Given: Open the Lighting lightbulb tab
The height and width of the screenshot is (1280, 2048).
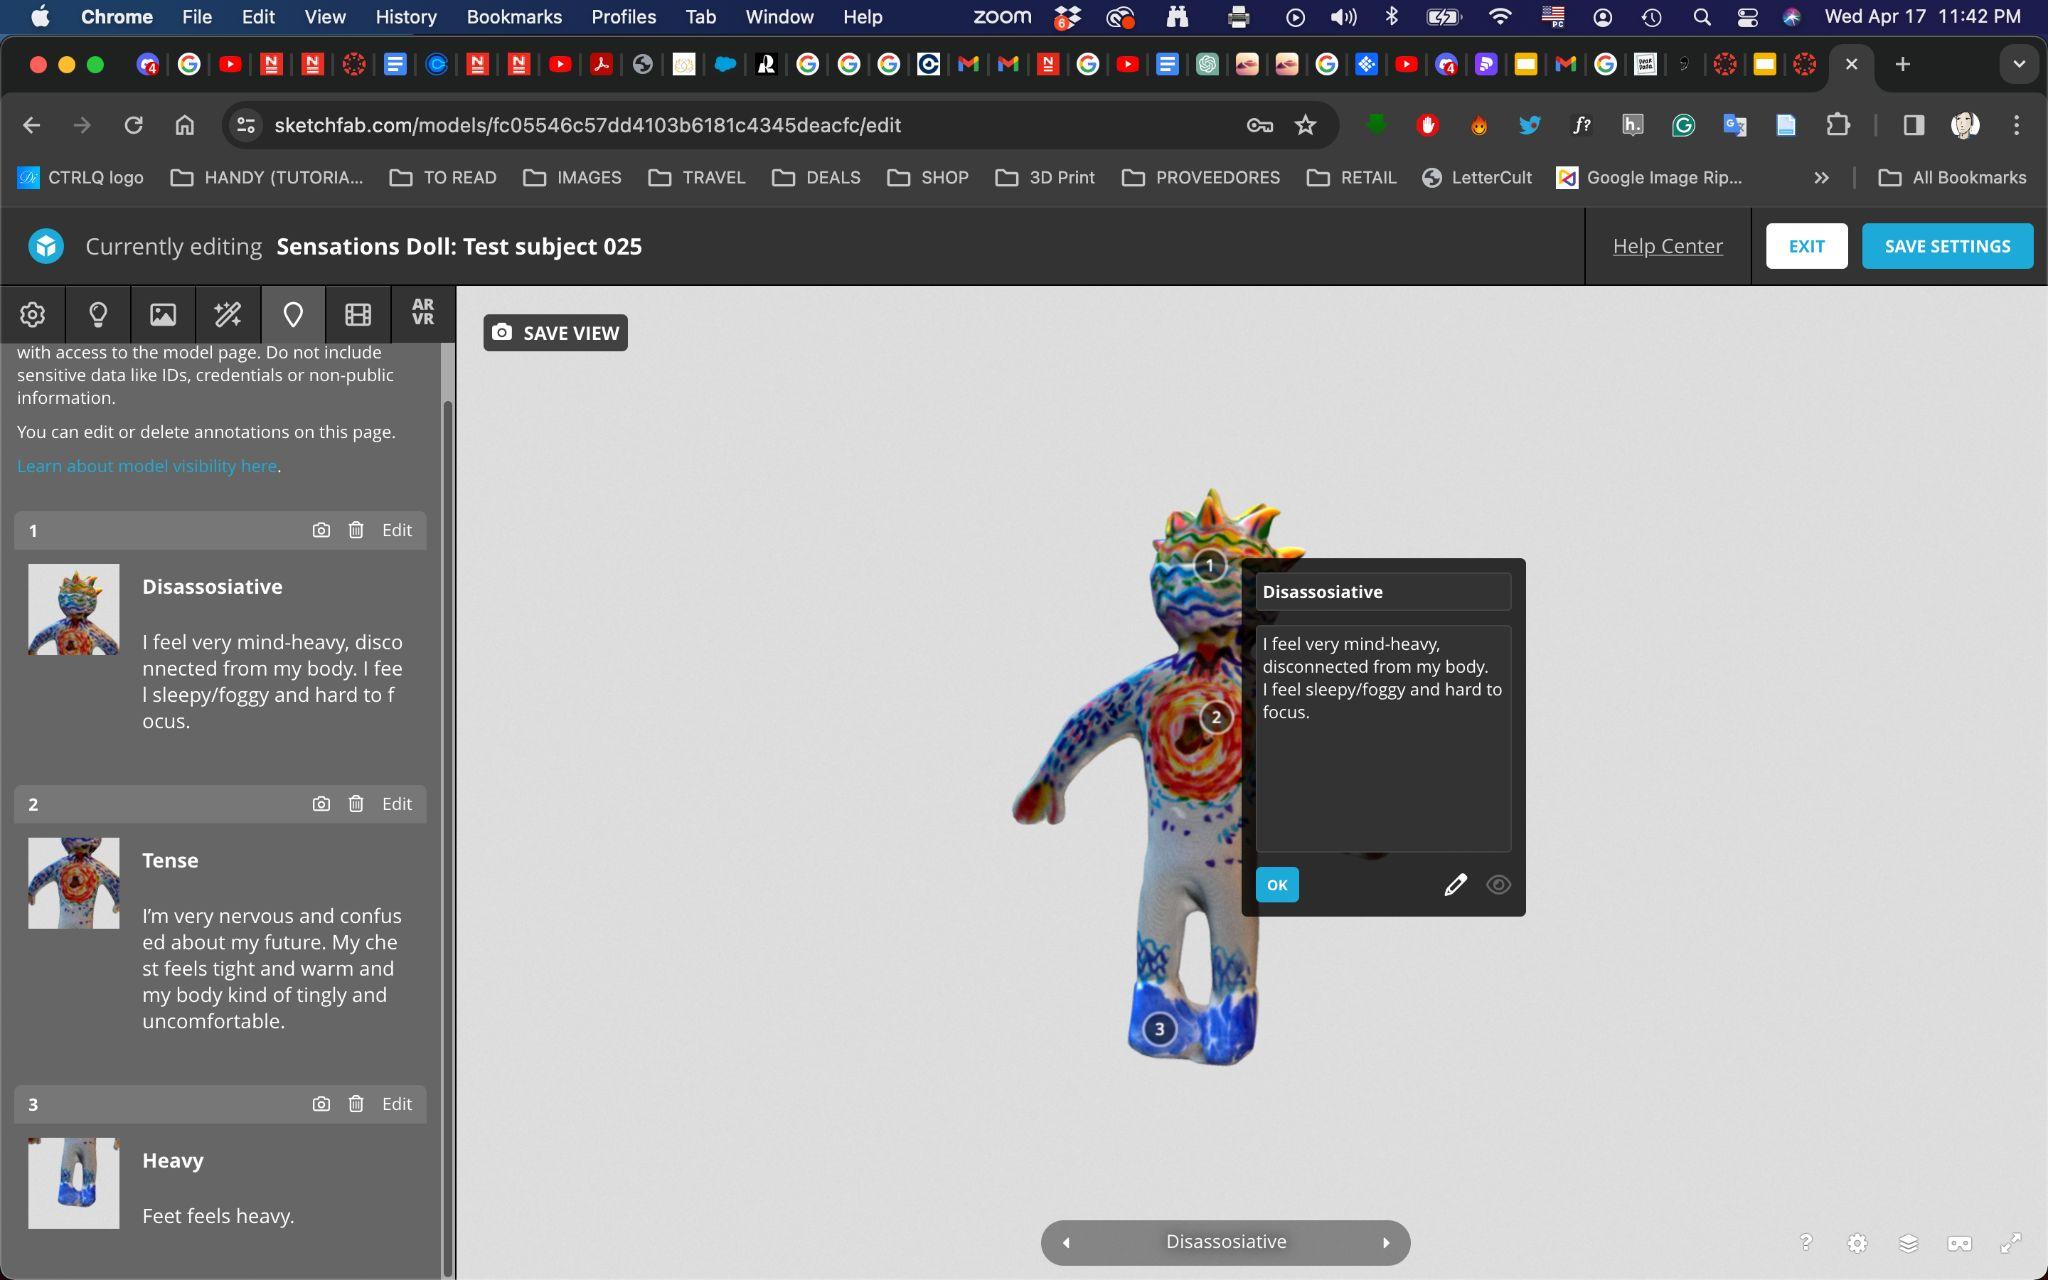Looking at the screenshot, I should click(98, 315).
